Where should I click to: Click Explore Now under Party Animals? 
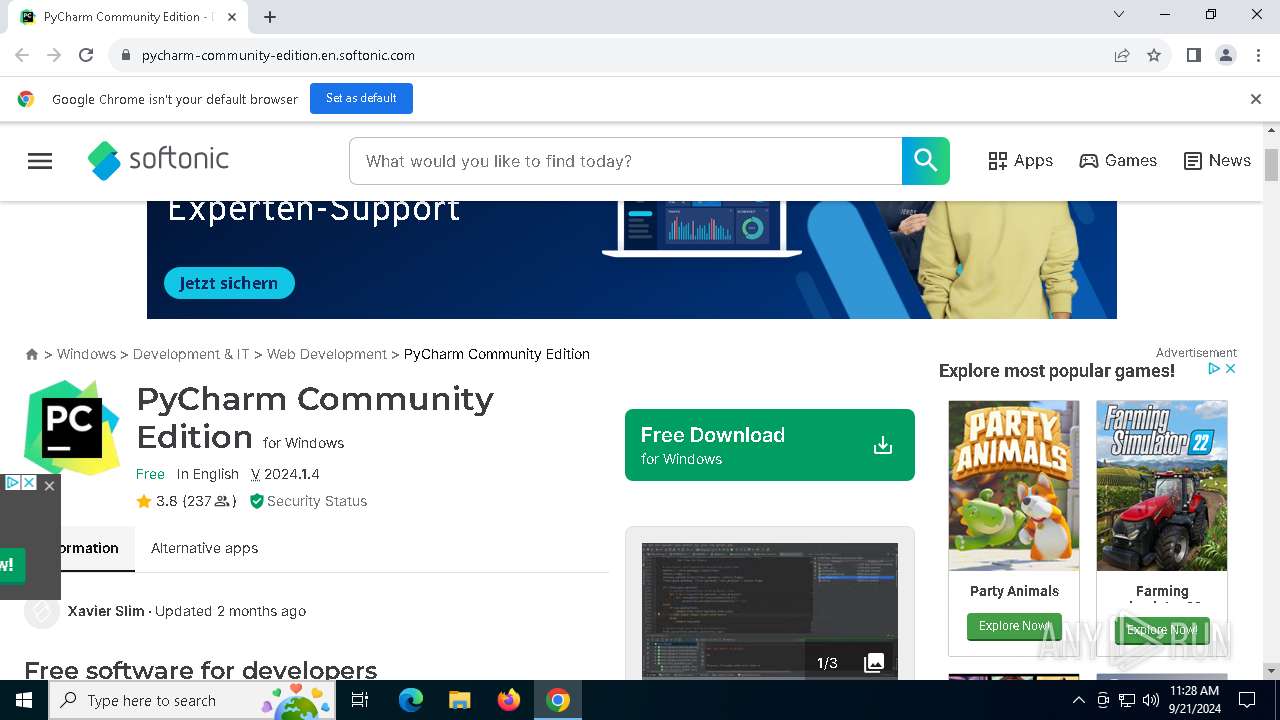click(1014, 626)
